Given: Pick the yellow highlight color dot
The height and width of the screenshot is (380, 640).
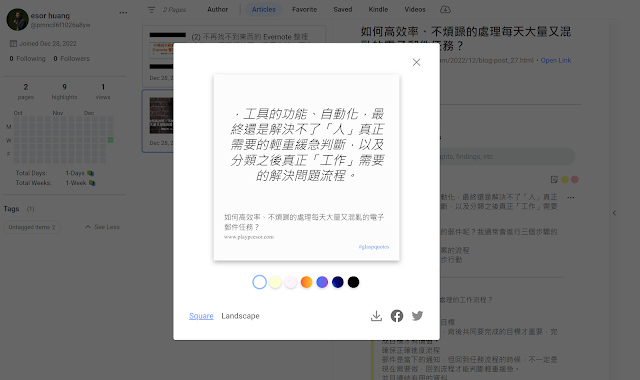Looking at the screenshot, I should (565, 180).
